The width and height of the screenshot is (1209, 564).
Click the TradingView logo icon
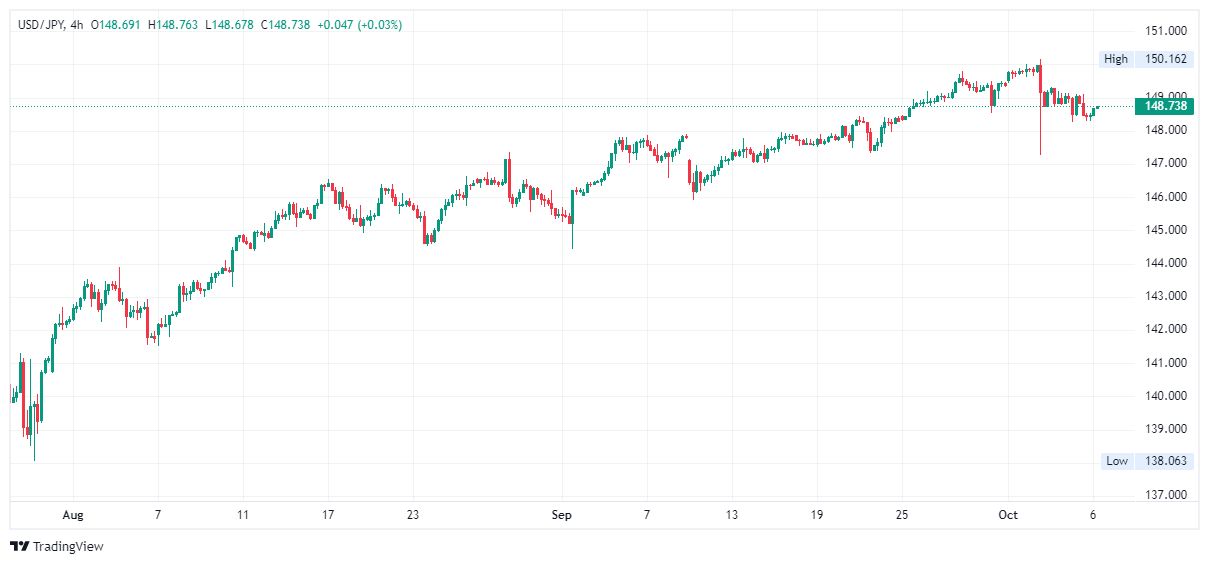point(19,546)
